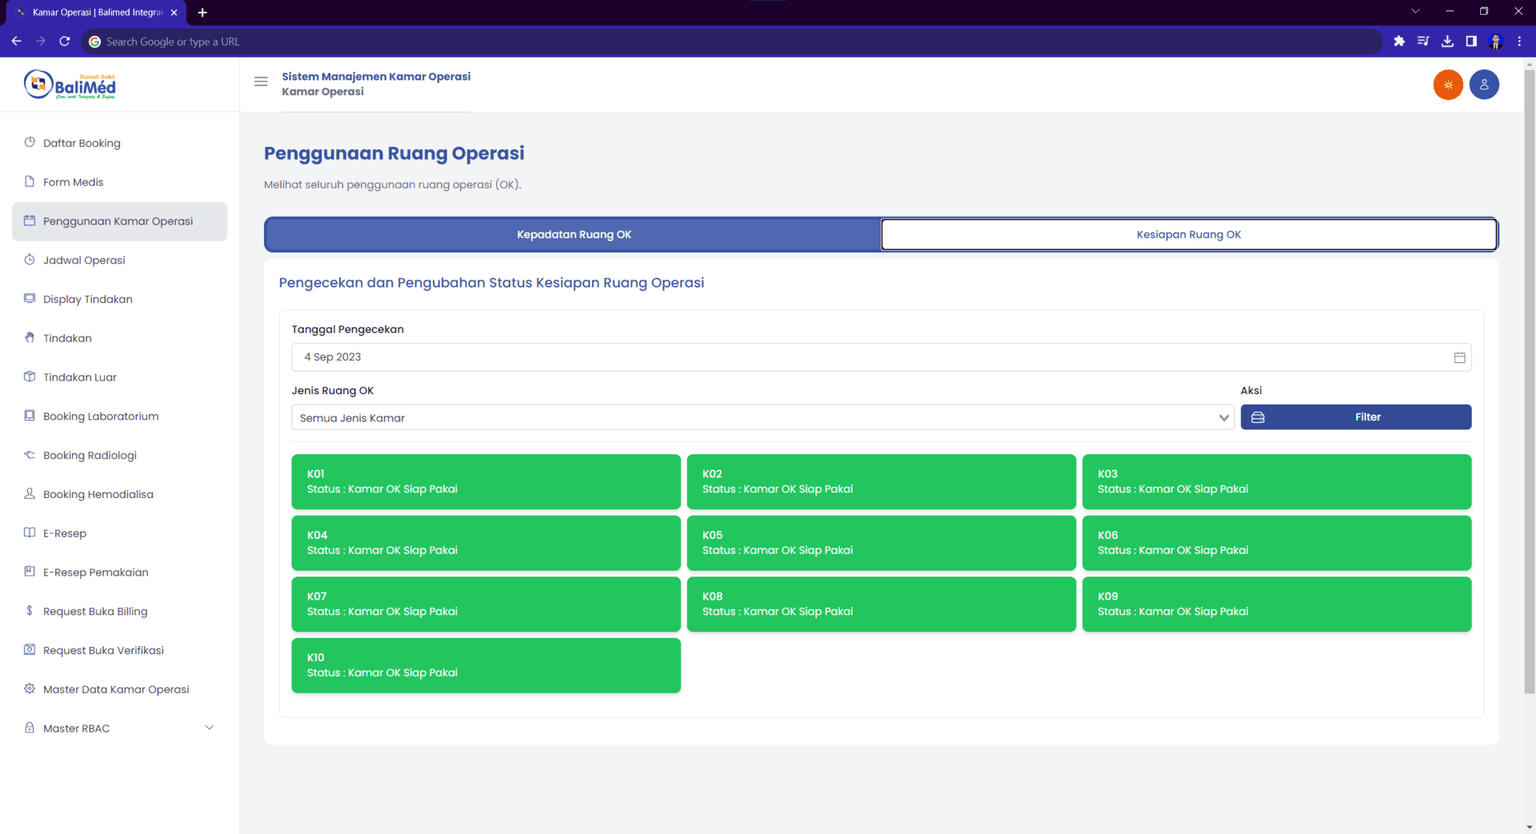Click the BaliMed logo
Screen dimensions: 1536x834
pos(70,85)
